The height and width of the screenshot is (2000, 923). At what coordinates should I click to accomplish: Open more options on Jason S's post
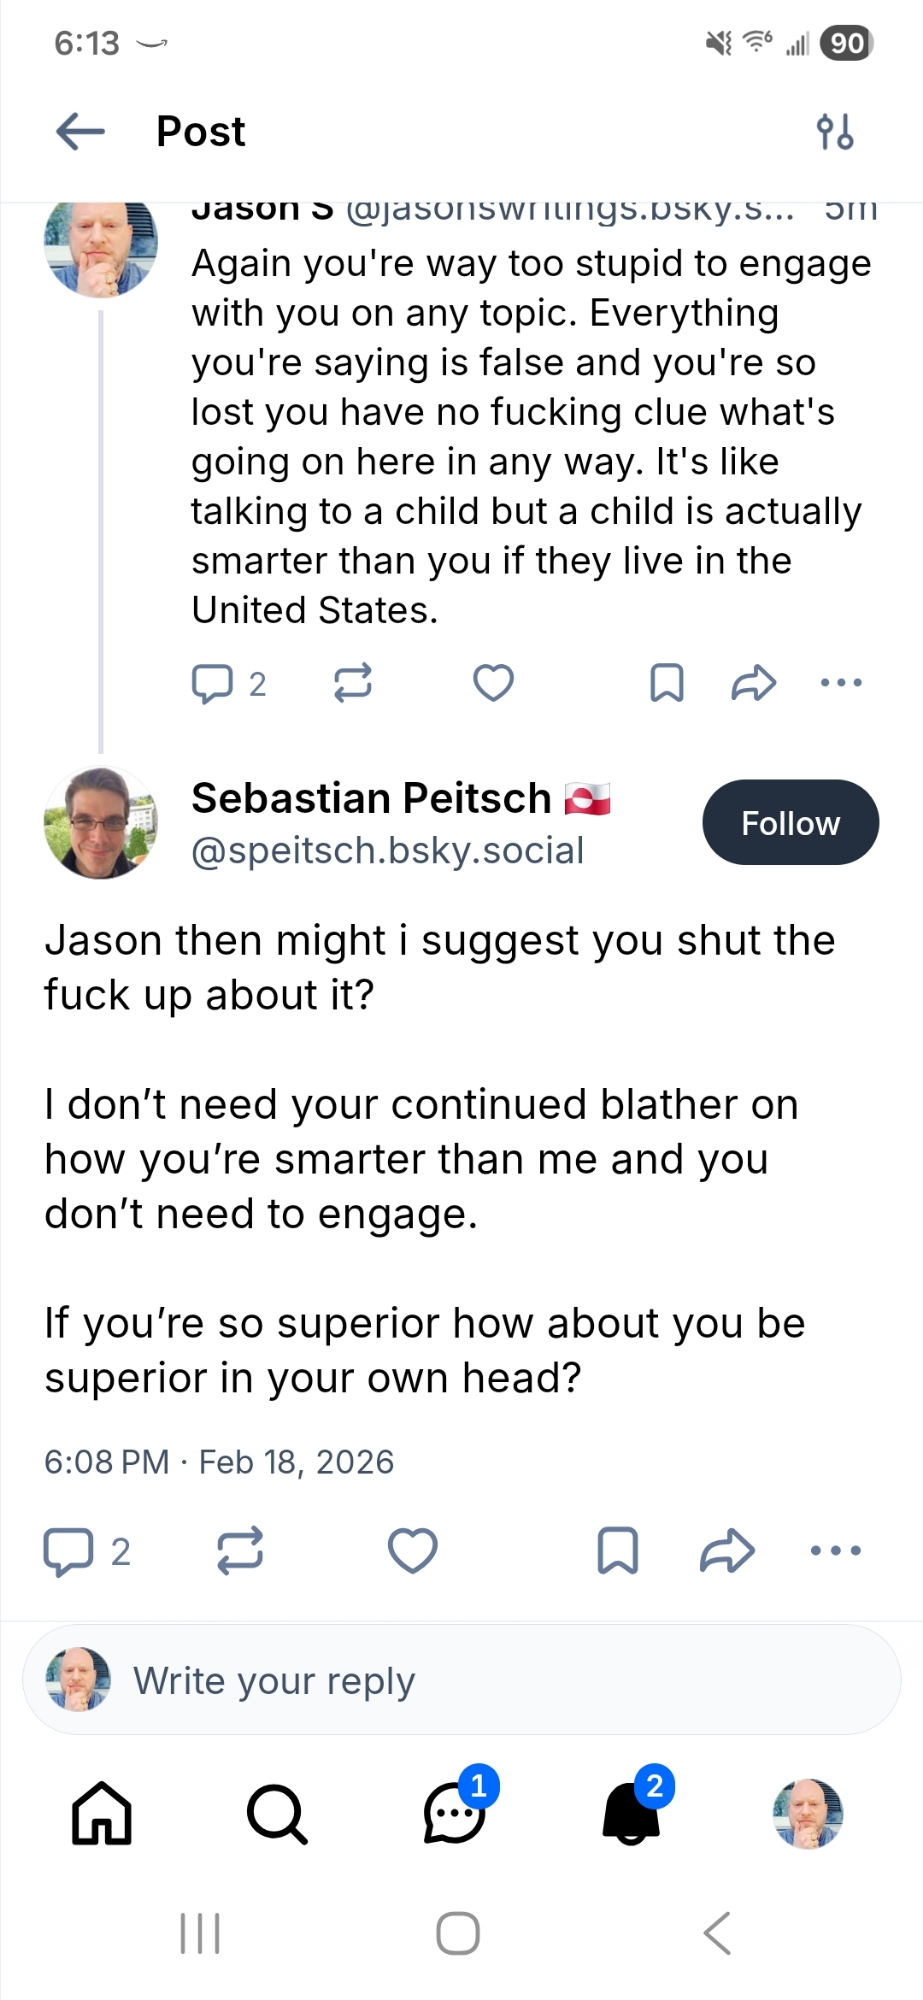(x=841, y=683)
